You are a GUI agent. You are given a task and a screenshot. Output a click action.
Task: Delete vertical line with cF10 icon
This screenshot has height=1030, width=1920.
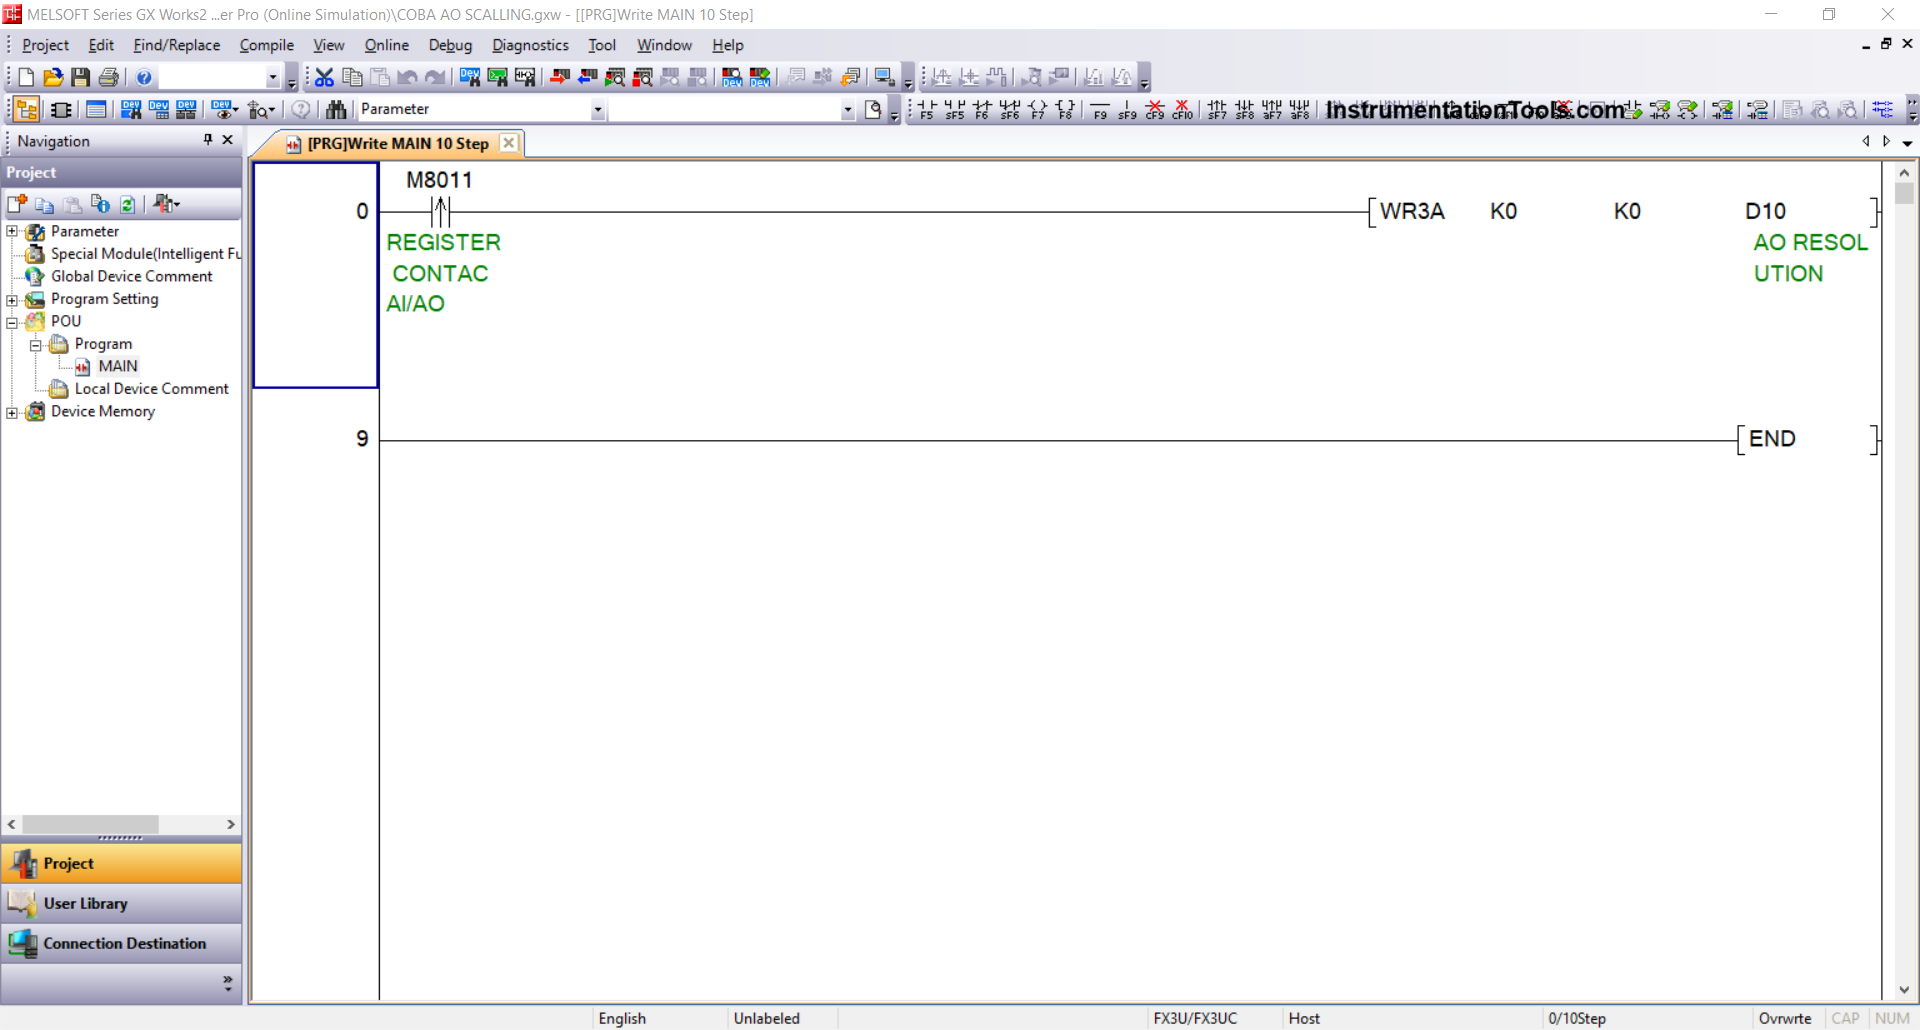[x=1183, y=109]
